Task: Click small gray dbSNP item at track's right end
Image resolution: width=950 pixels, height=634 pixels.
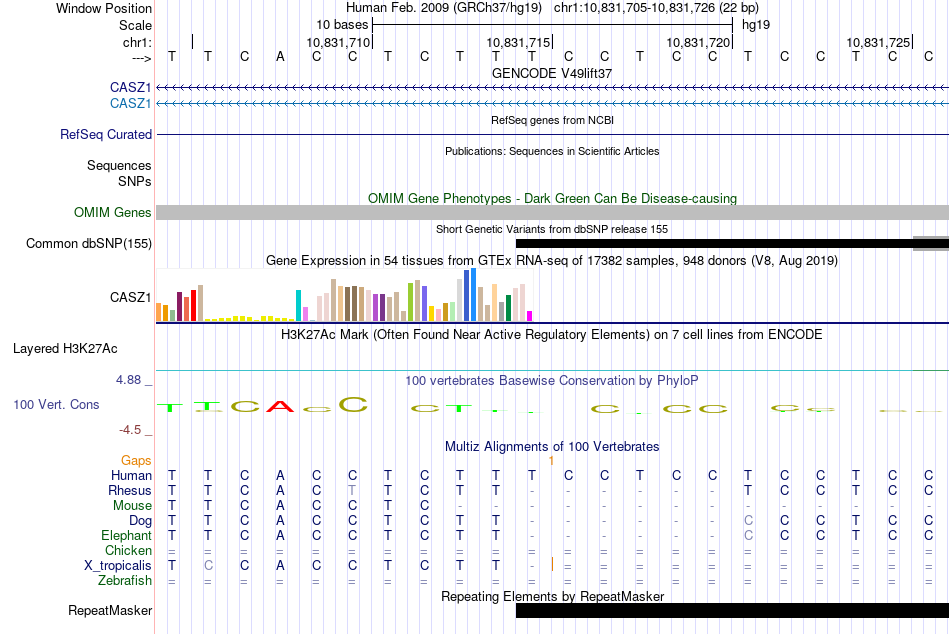Action: coord(931,244)
